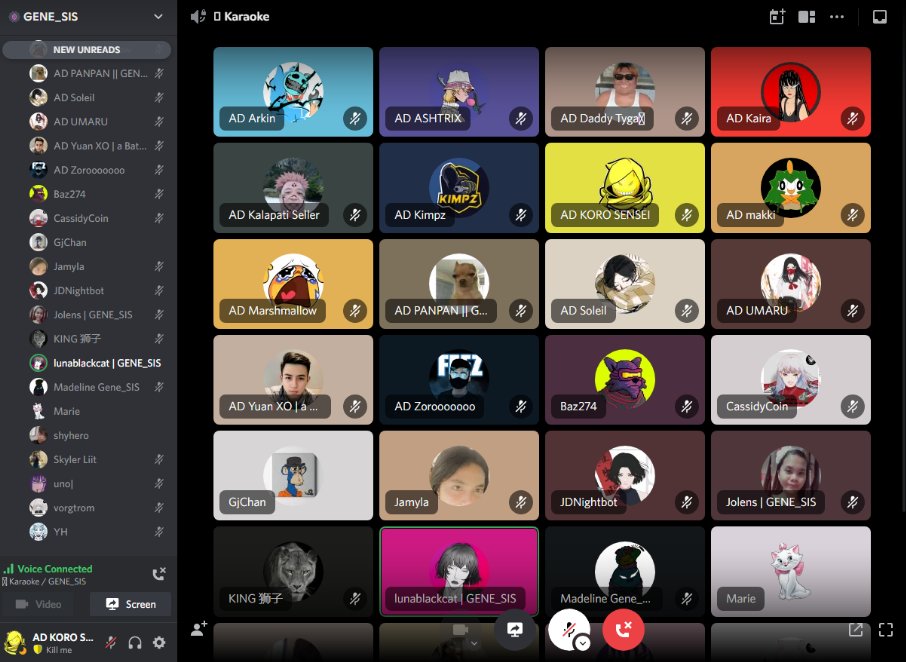Select Jolens | GENE_SIS in sidebar
This screenshot has width=906, height=662.
tap(97, 315)
